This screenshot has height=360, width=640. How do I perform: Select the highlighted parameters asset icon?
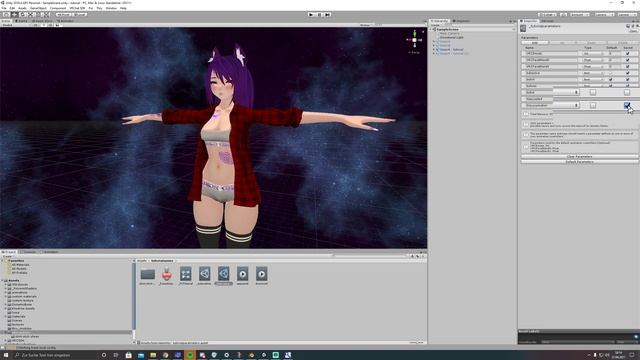coord(224,274)
